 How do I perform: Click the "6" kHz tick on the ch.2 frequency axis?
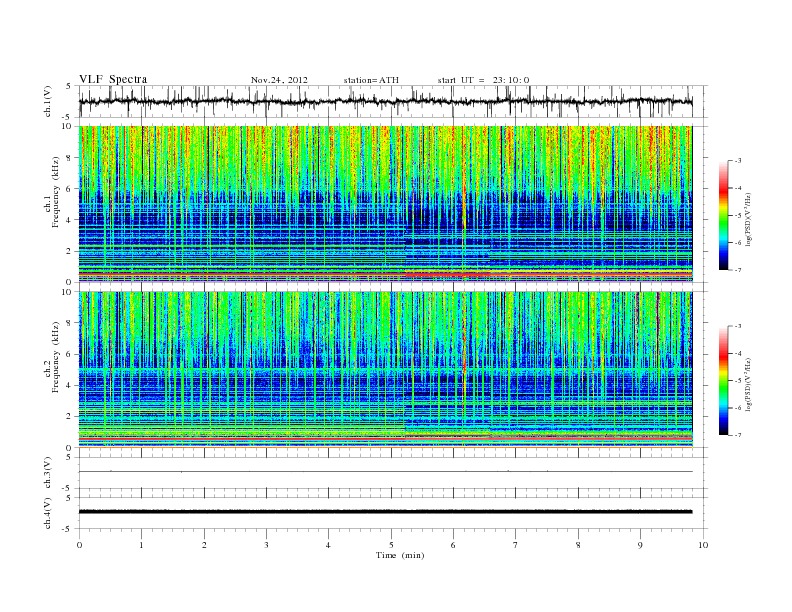coord(70,354)
